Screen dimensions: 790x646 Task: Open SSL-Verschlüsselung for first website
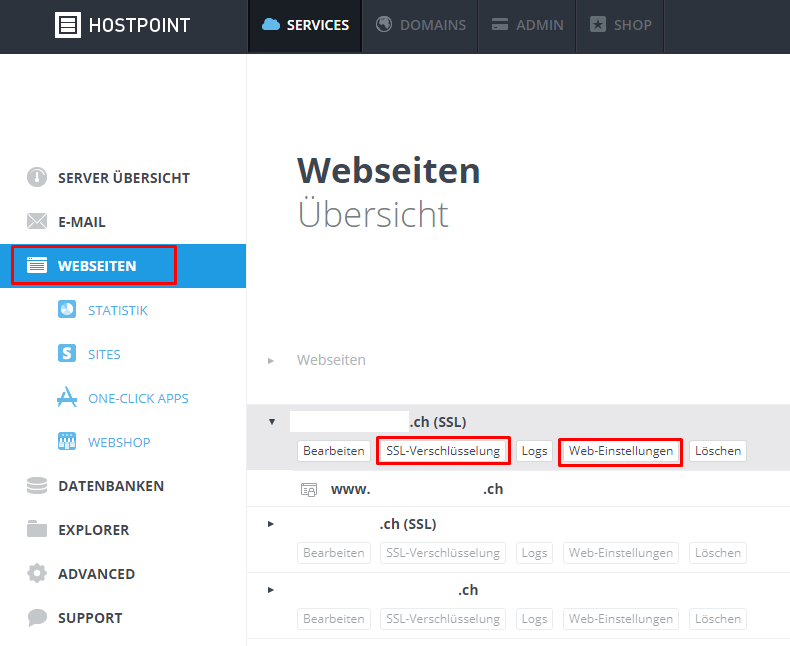point(443,450)
